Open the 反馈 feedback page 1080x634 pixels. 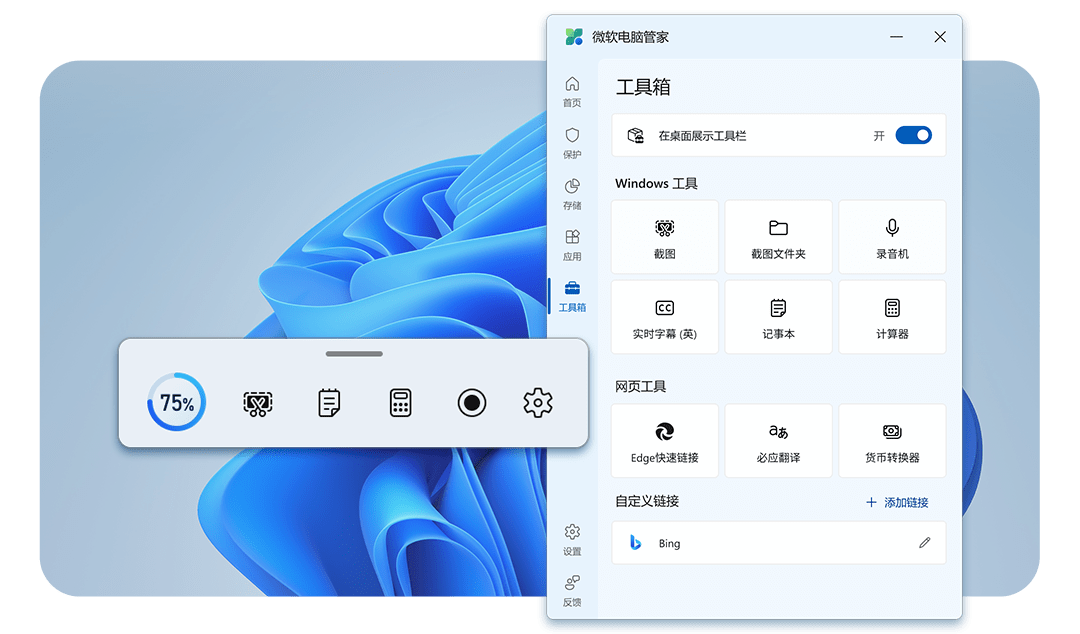click(x=572, y=591)
